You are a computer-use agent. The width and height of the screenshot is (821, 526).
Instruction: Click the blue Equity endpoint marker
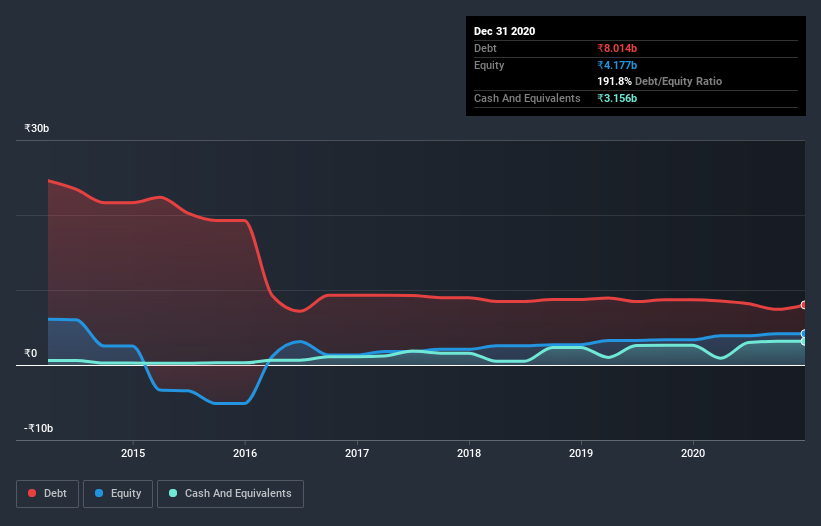(x=804, y=333)
